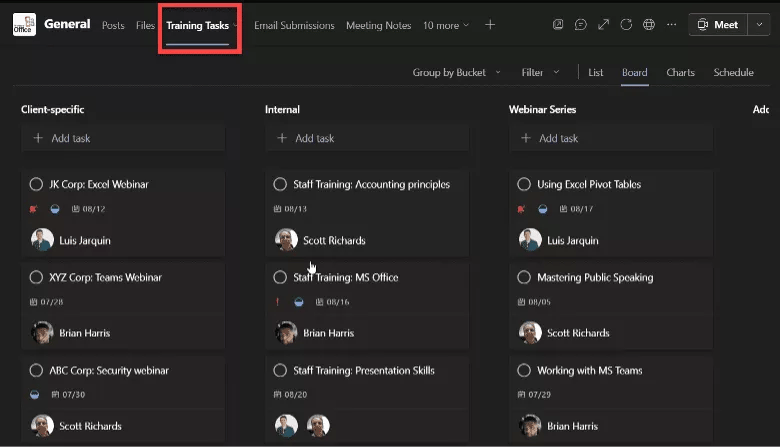Expand the 10 more tabs list
Image resolution: width=780 pixels, height=448 pixels.
click(x=446, y=25)
